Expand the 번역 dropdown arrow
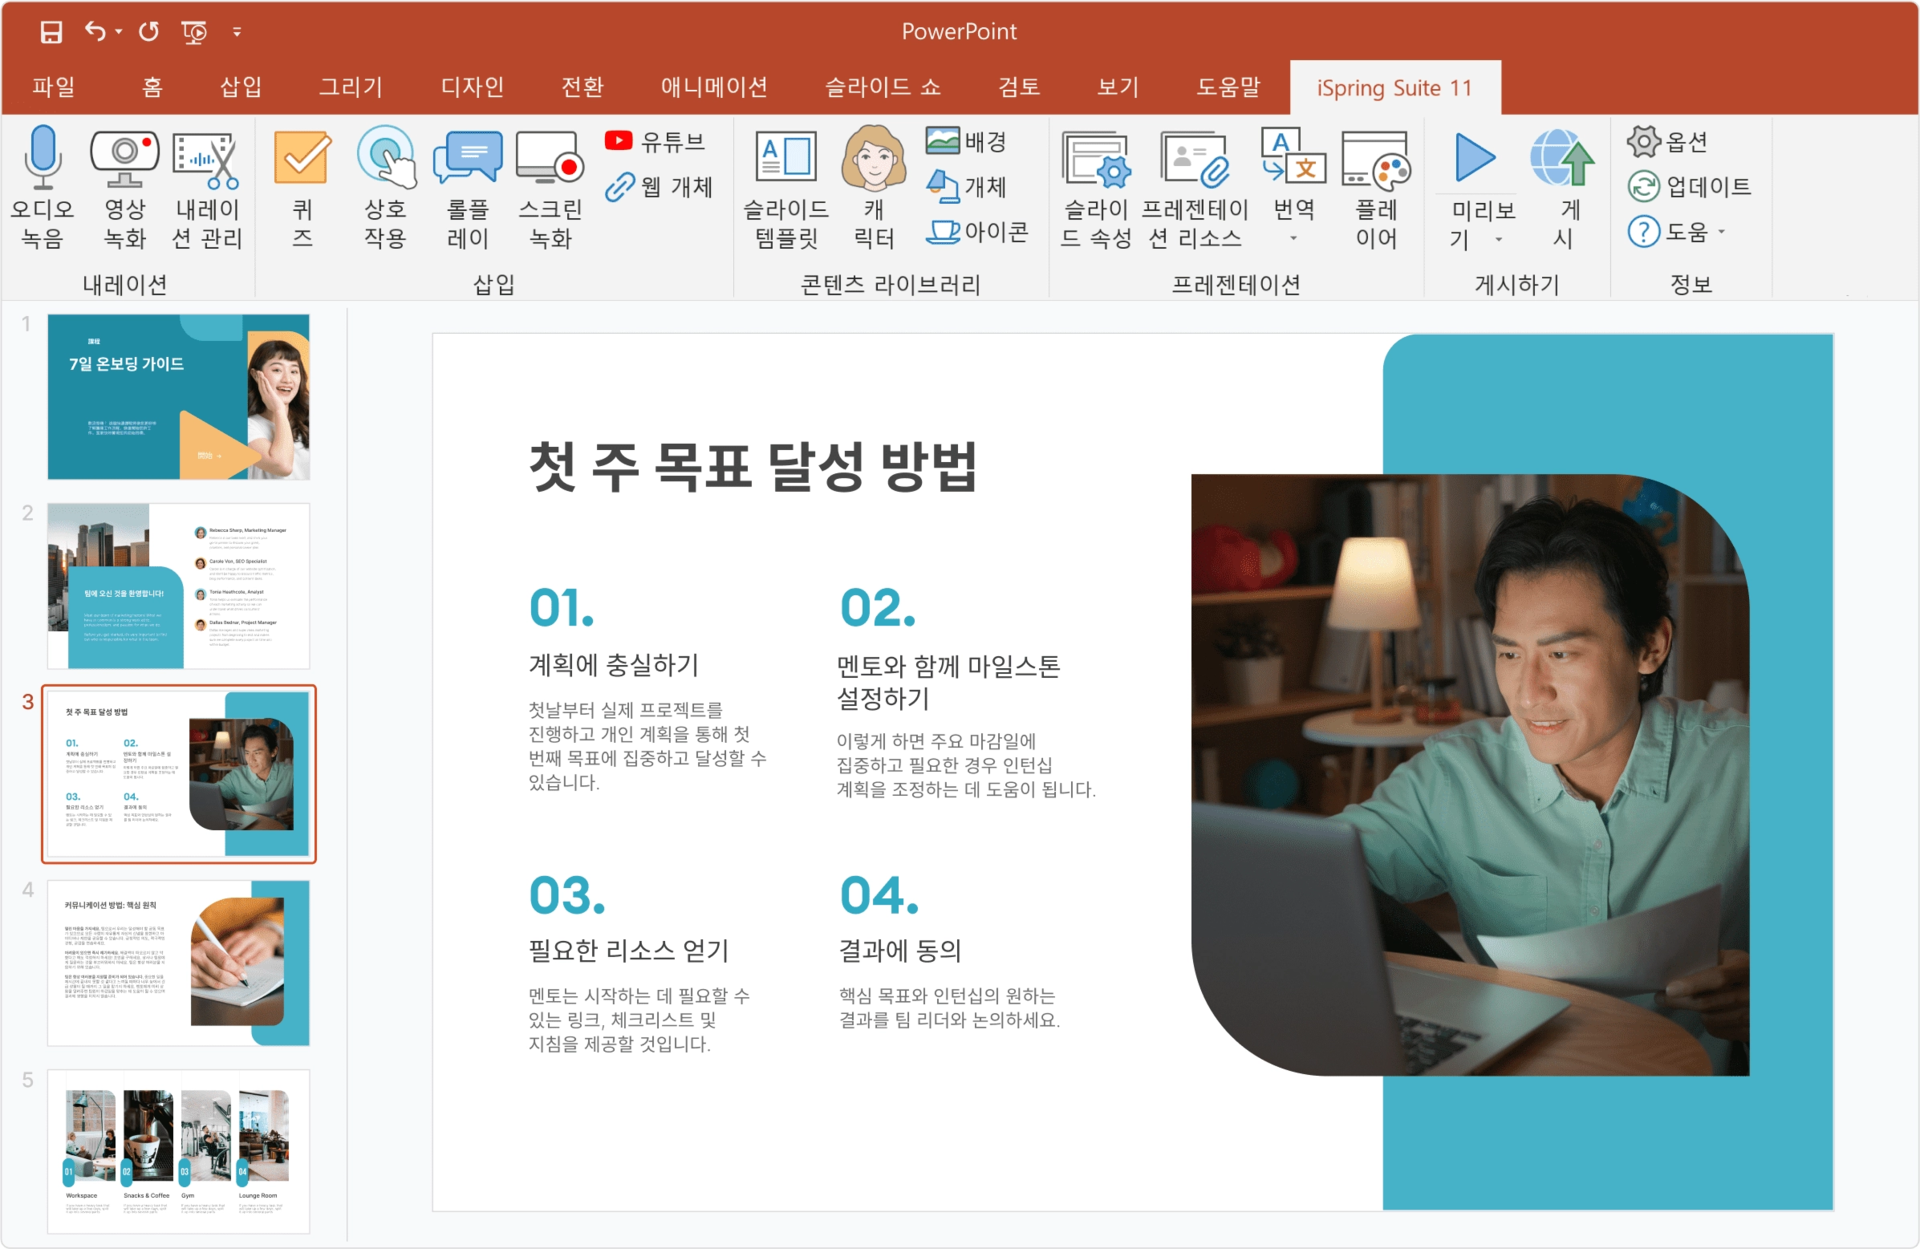This screenshot has height=1249, width=1920. coord(1293,238)
